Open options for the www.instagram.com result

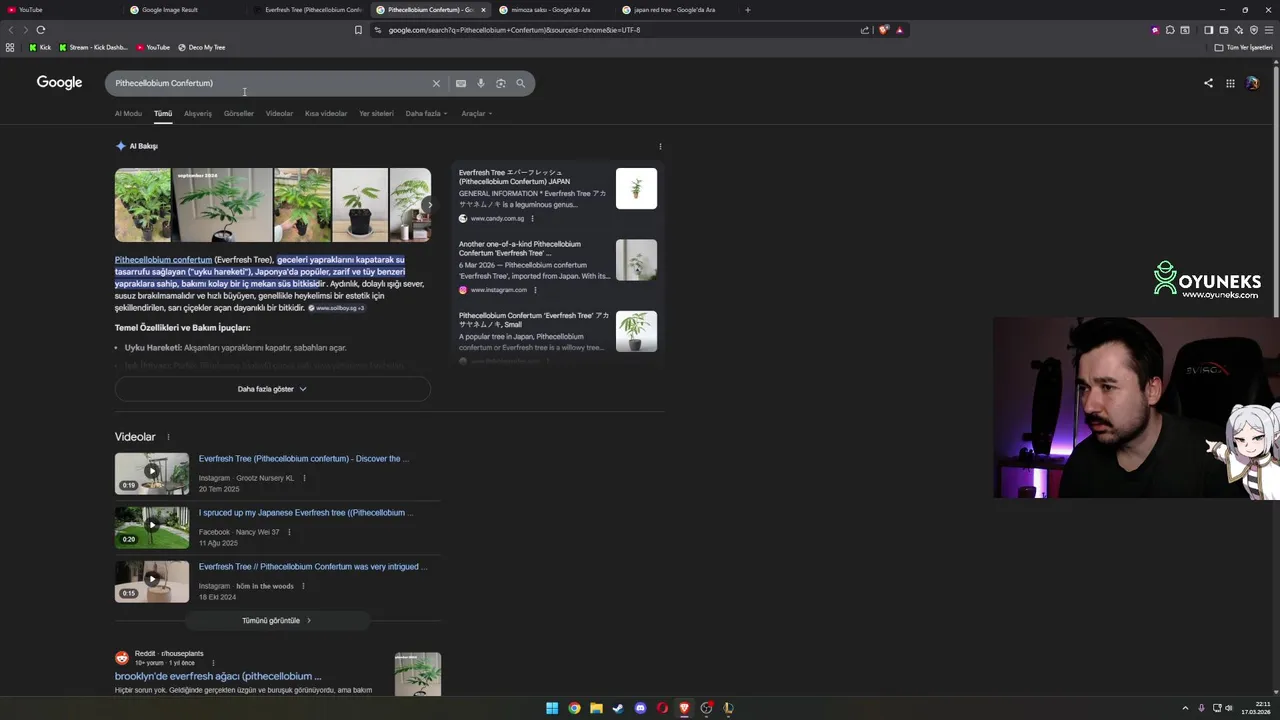(x=535, y=290)
